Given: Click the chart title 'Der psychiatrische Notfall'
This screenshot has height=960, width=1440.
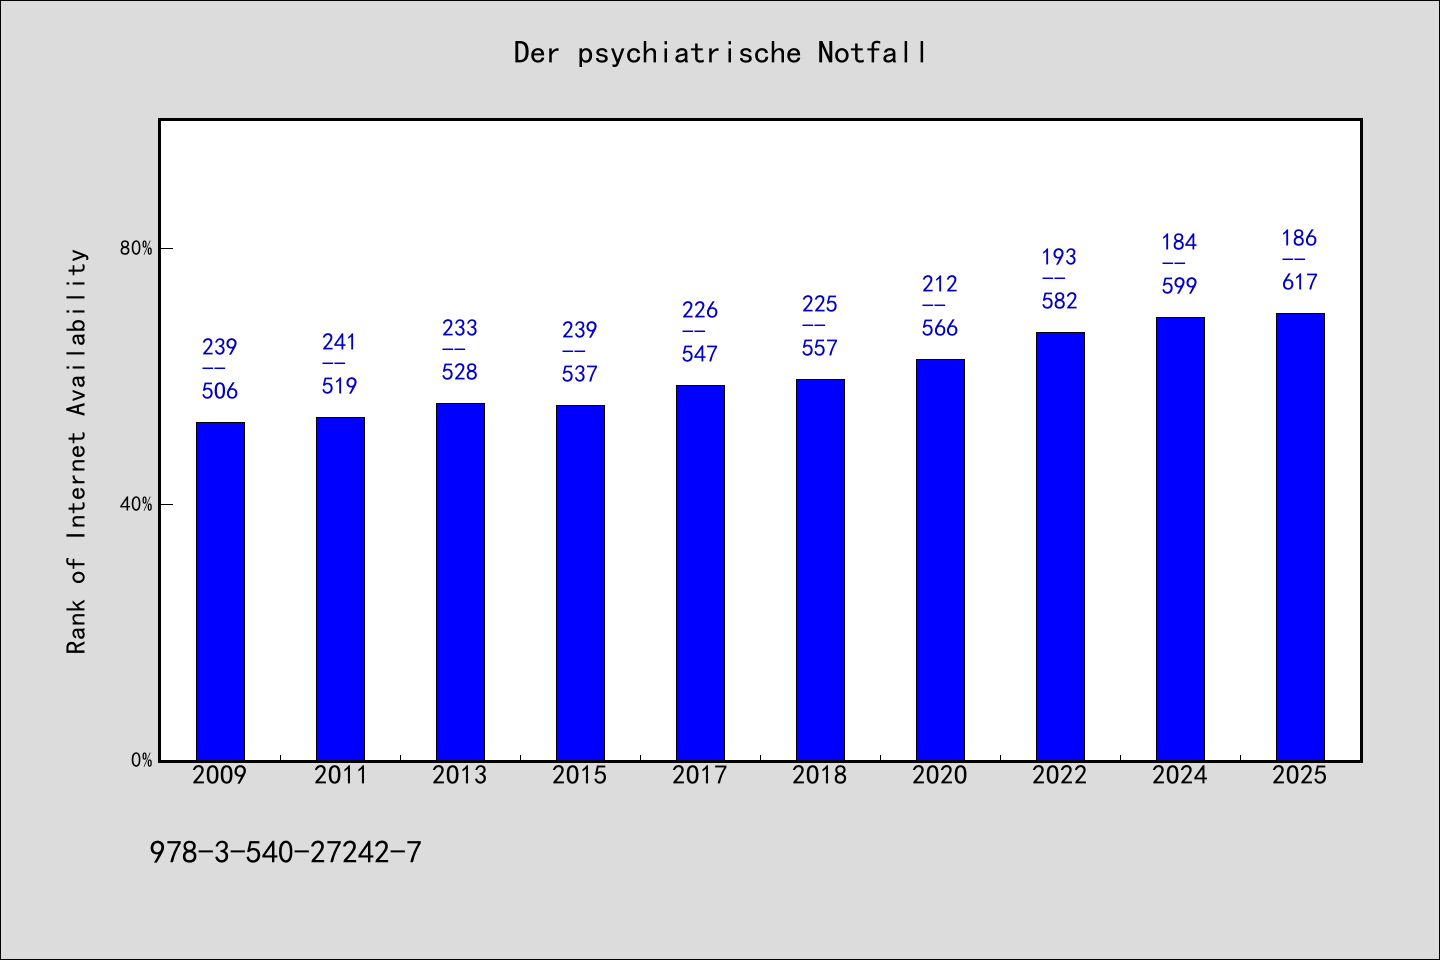Looking at the screenshot, I should point(720,53).
